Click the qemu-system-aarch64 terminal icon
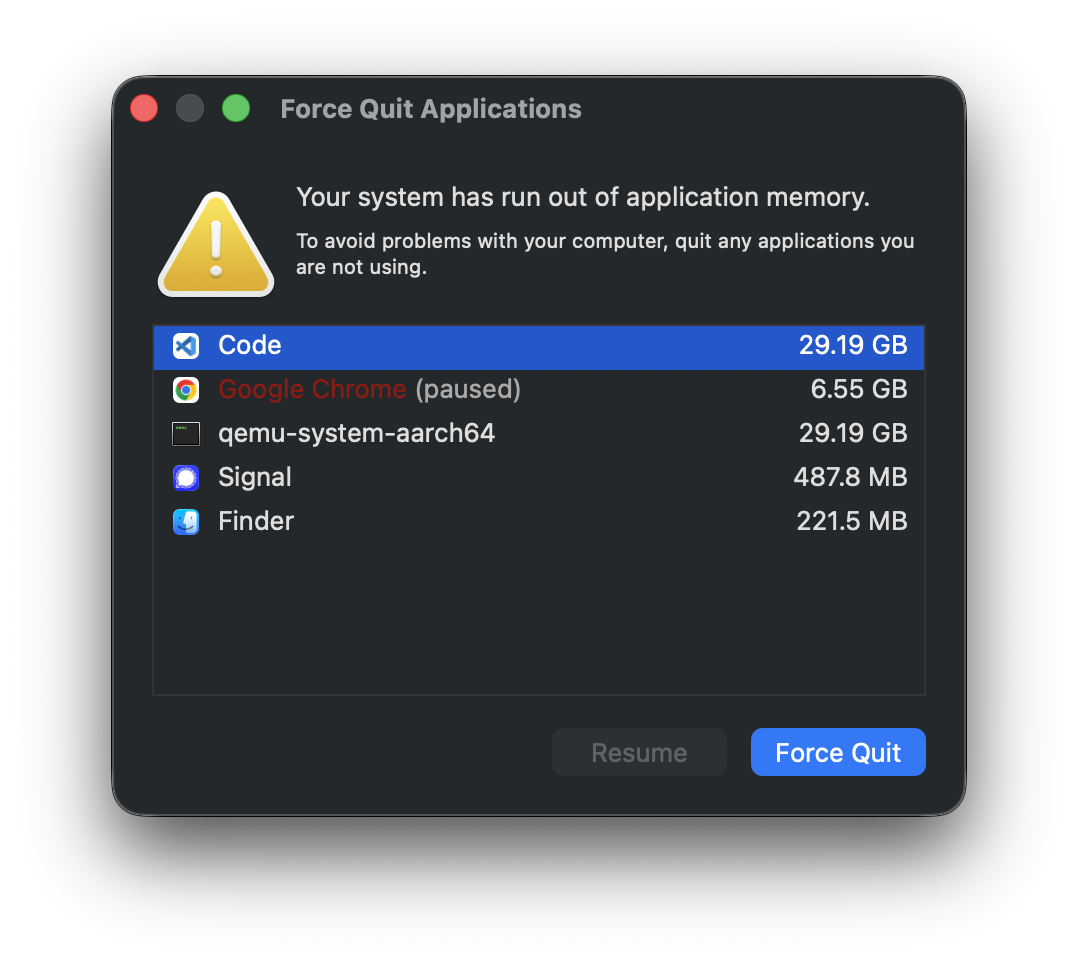1078x964 pixels. pos(186,434)
